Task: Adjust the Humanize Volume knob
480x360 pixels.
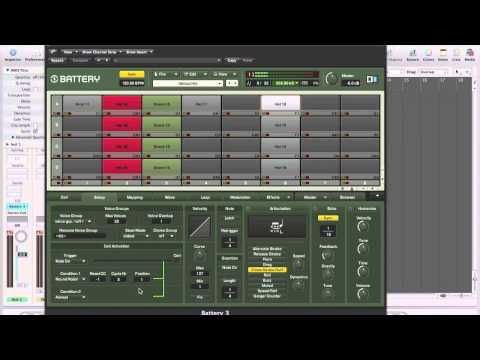Action: pos(363,294)
